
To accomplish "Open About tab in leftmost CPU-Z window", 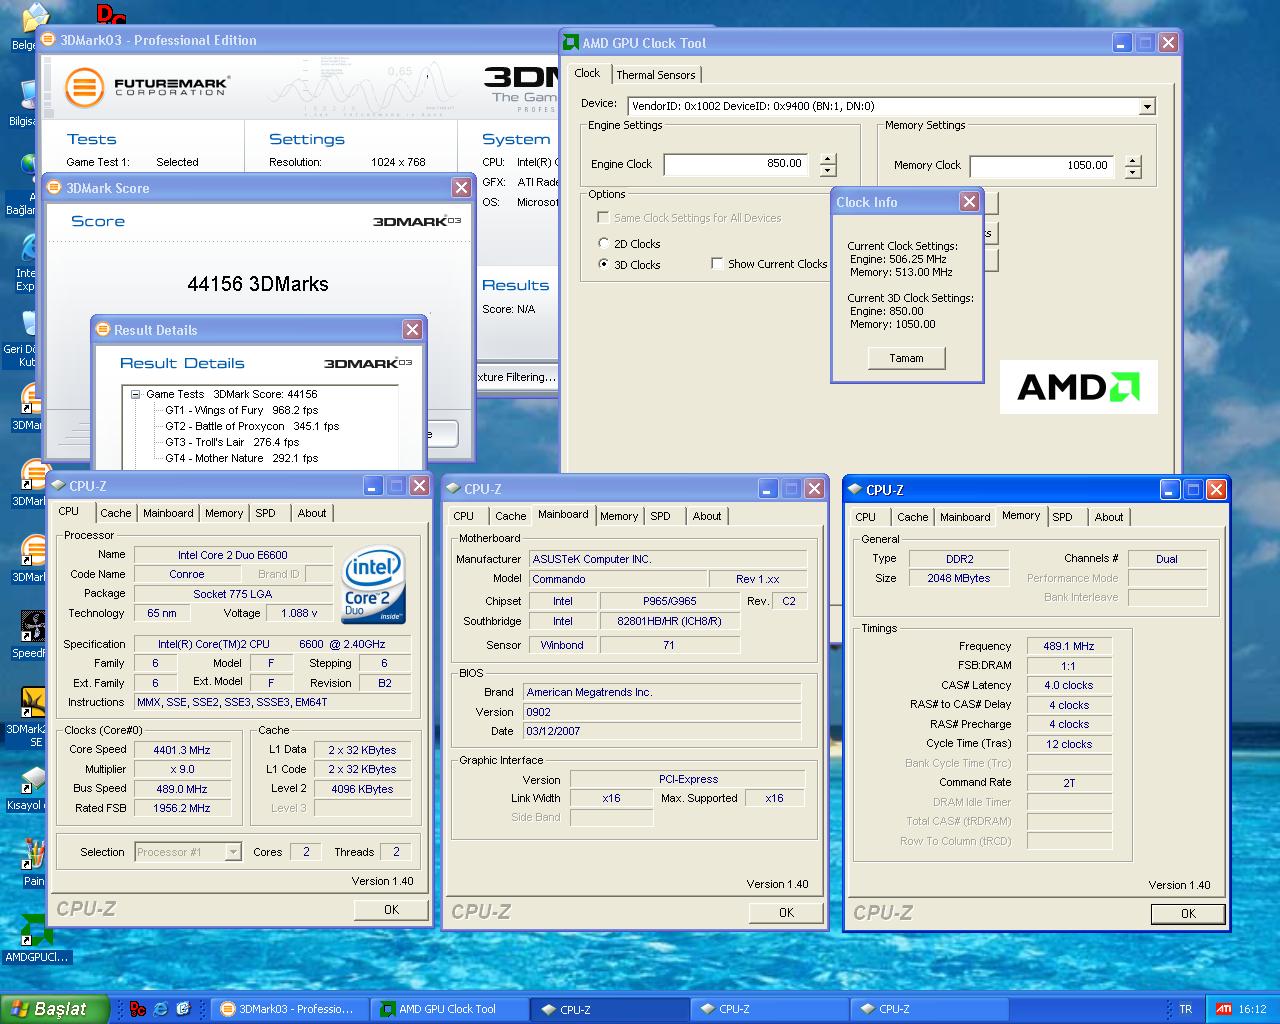I will point(312,513).
